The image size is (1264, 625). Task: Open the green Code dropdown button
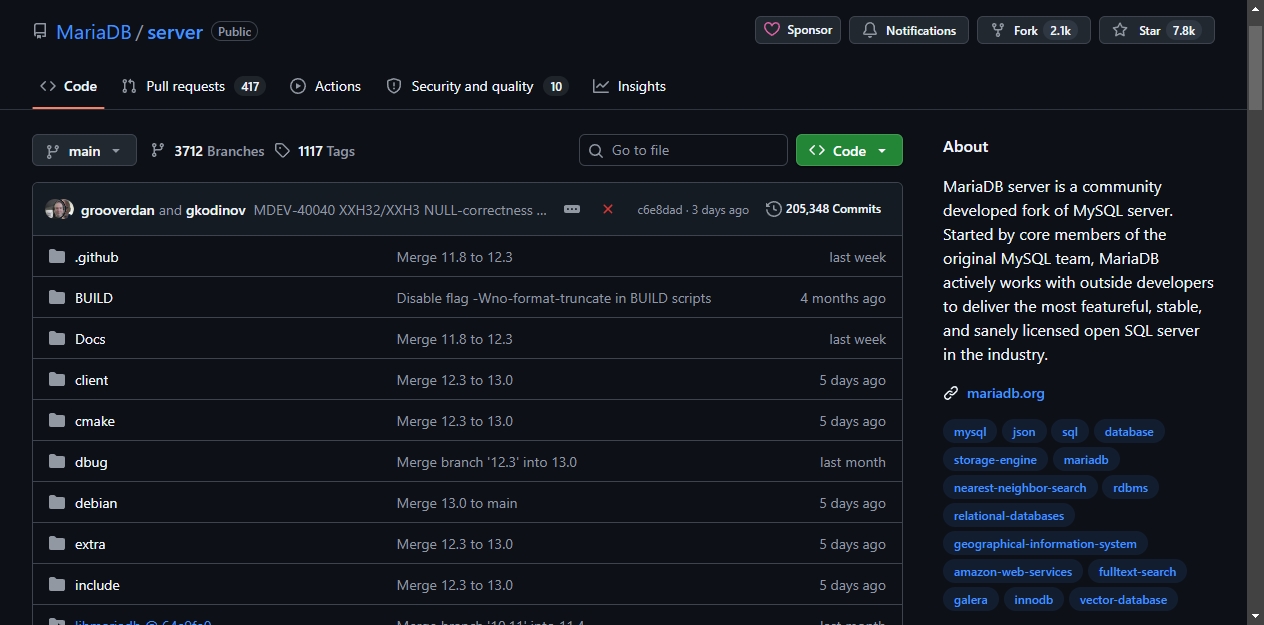tap(849, 150)
